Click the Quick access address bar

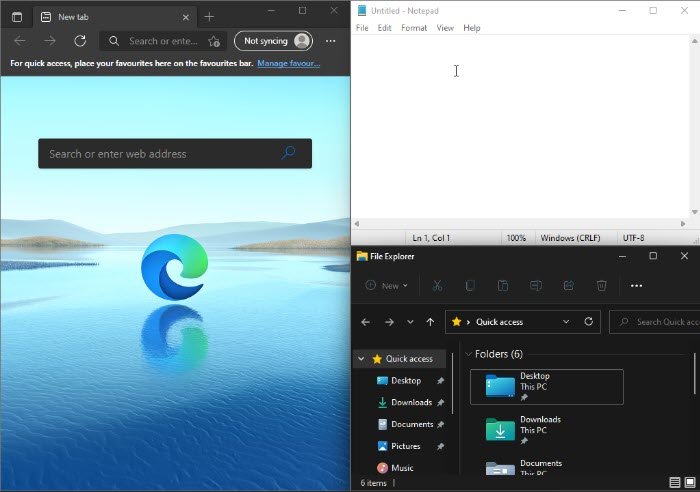[x=523, y=322]
